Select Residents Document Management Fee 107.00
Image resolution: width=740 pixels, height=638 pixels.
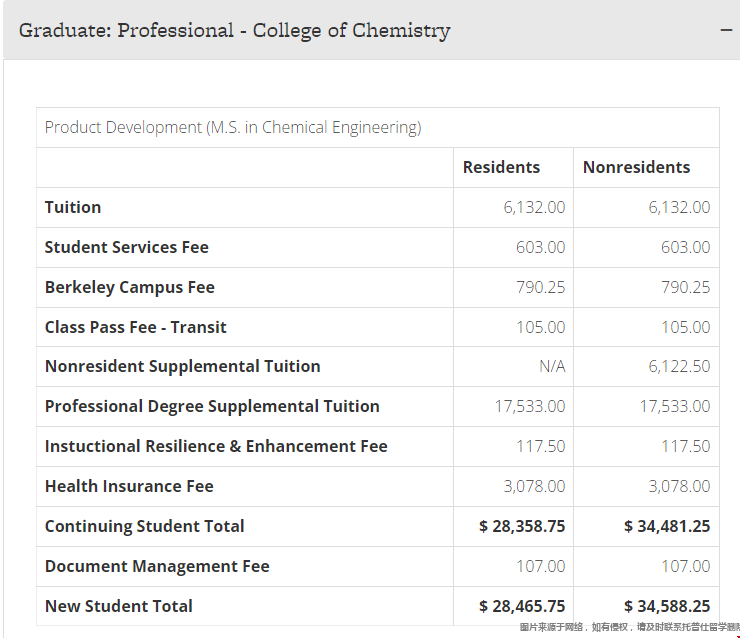(540, 566)
